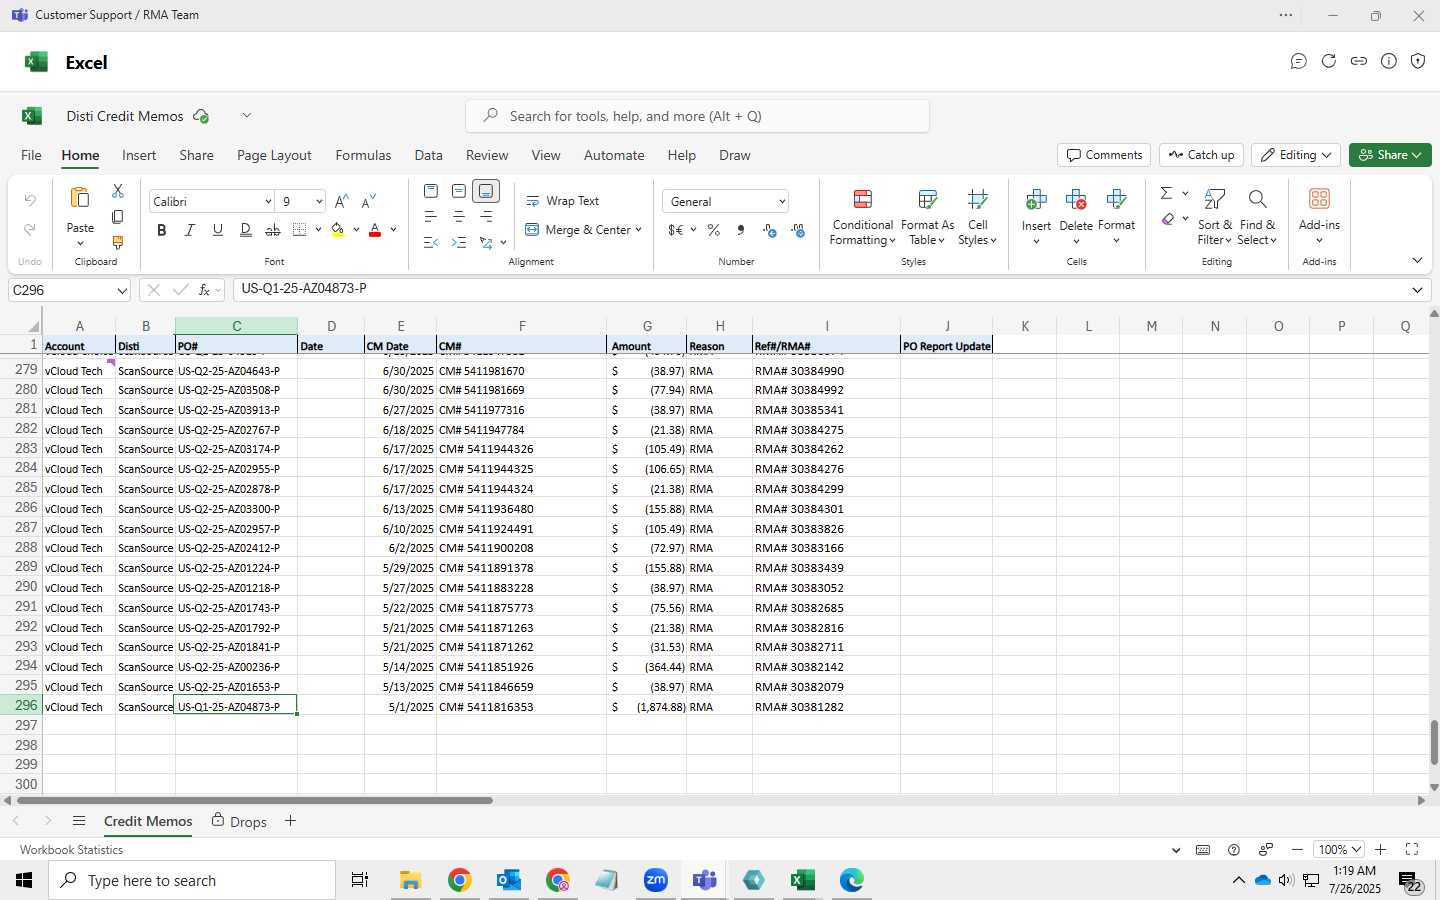This screenshot has width=1440, height=900.
Task: Click the Decrease Indent icon
Action: (431, 242)
